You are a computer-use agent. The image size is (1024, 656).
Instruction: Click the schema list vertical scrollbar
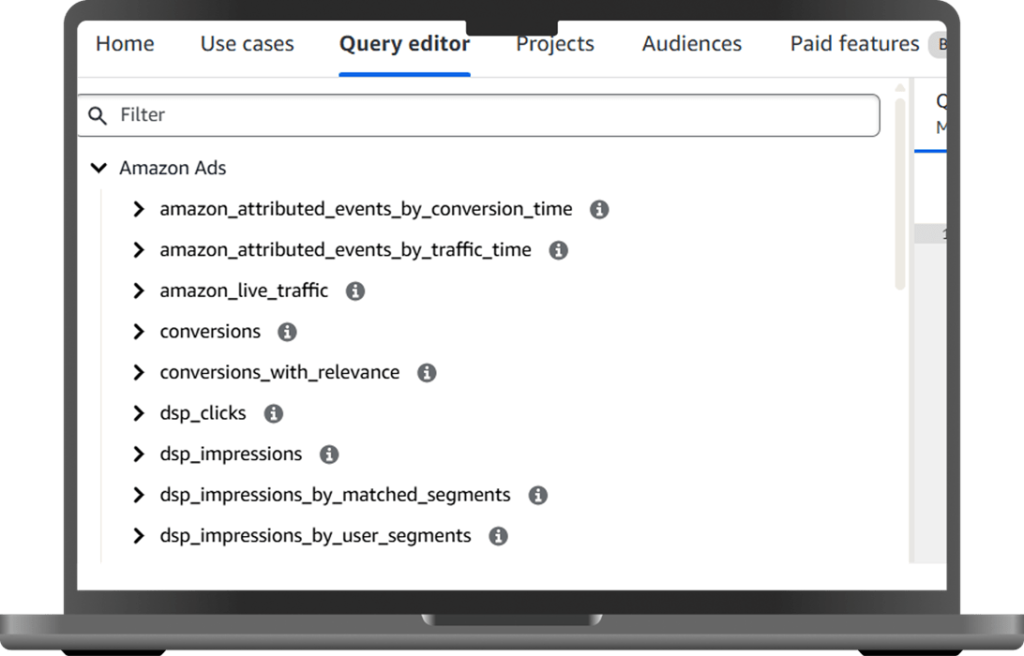[x=900, y=193]
